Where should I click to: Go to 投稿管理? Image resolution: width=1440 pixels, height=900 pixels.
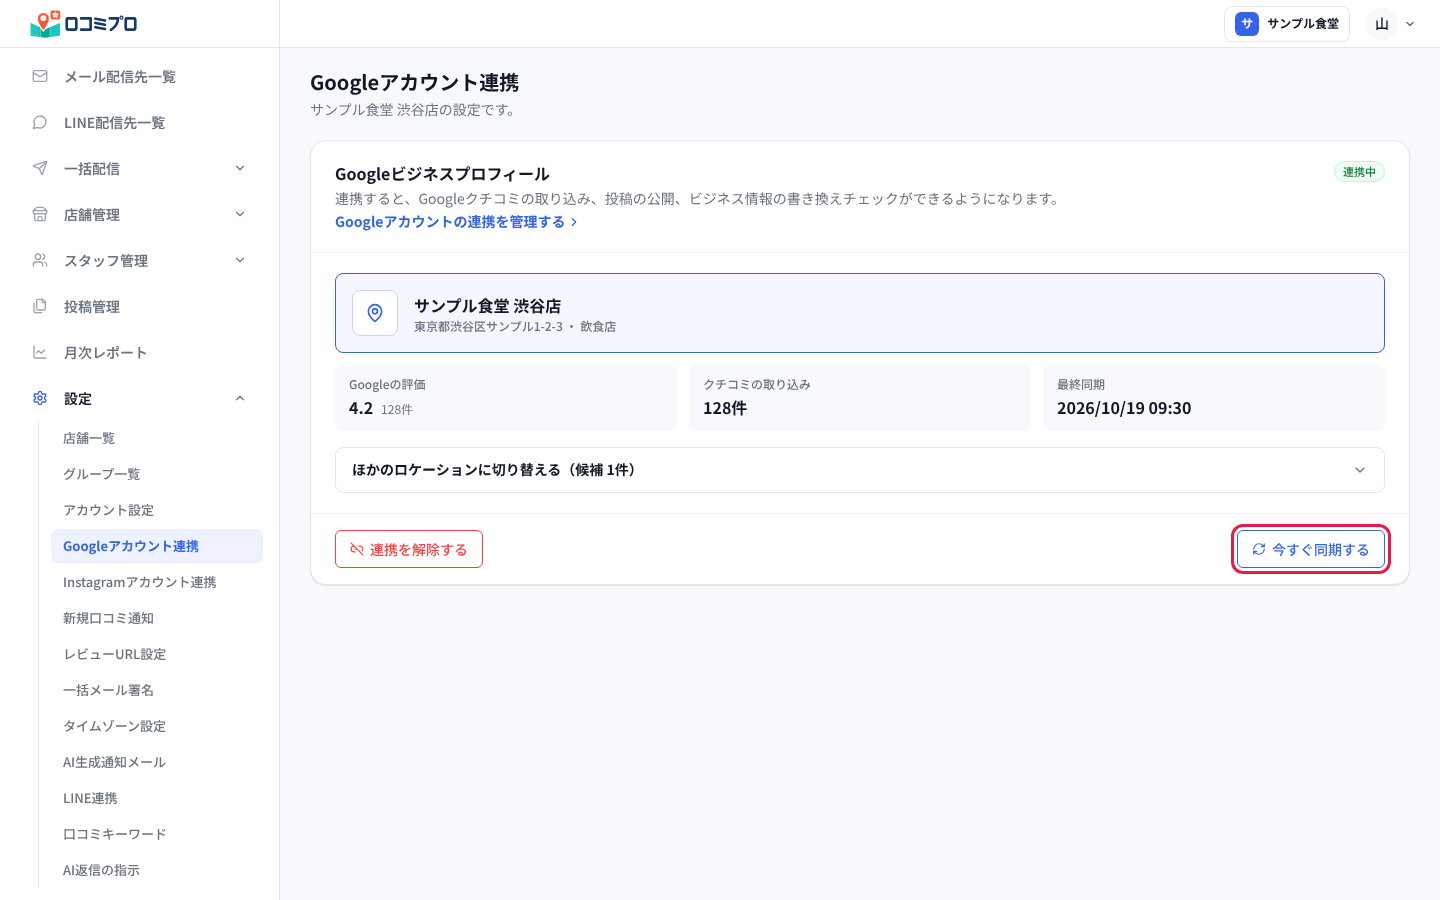[140, 307]
